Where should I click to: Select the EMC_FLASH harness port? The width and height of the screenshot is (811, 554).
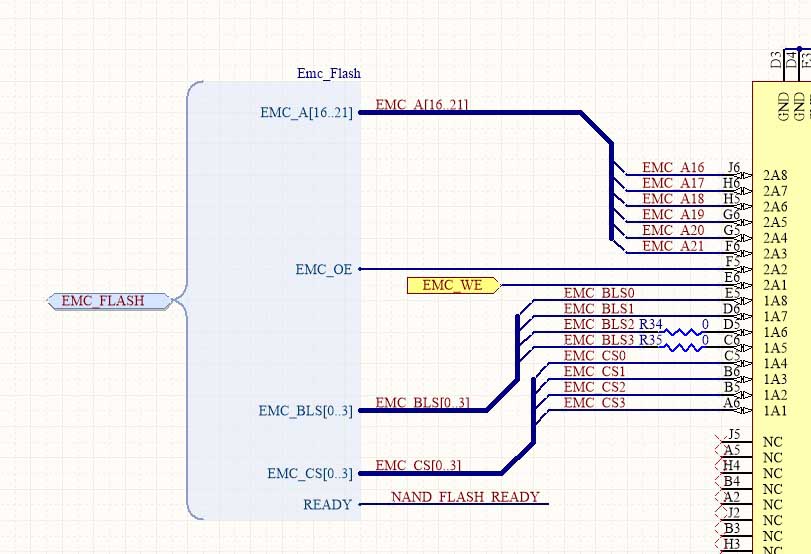click(110, 300)
